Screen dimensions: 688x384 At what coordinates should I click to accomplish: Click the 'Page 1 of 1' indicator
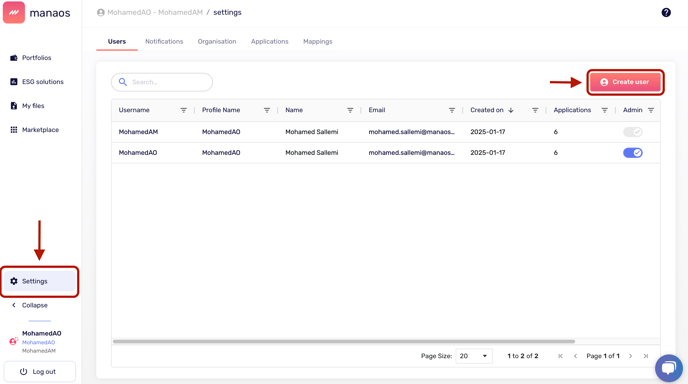(603, 356)
